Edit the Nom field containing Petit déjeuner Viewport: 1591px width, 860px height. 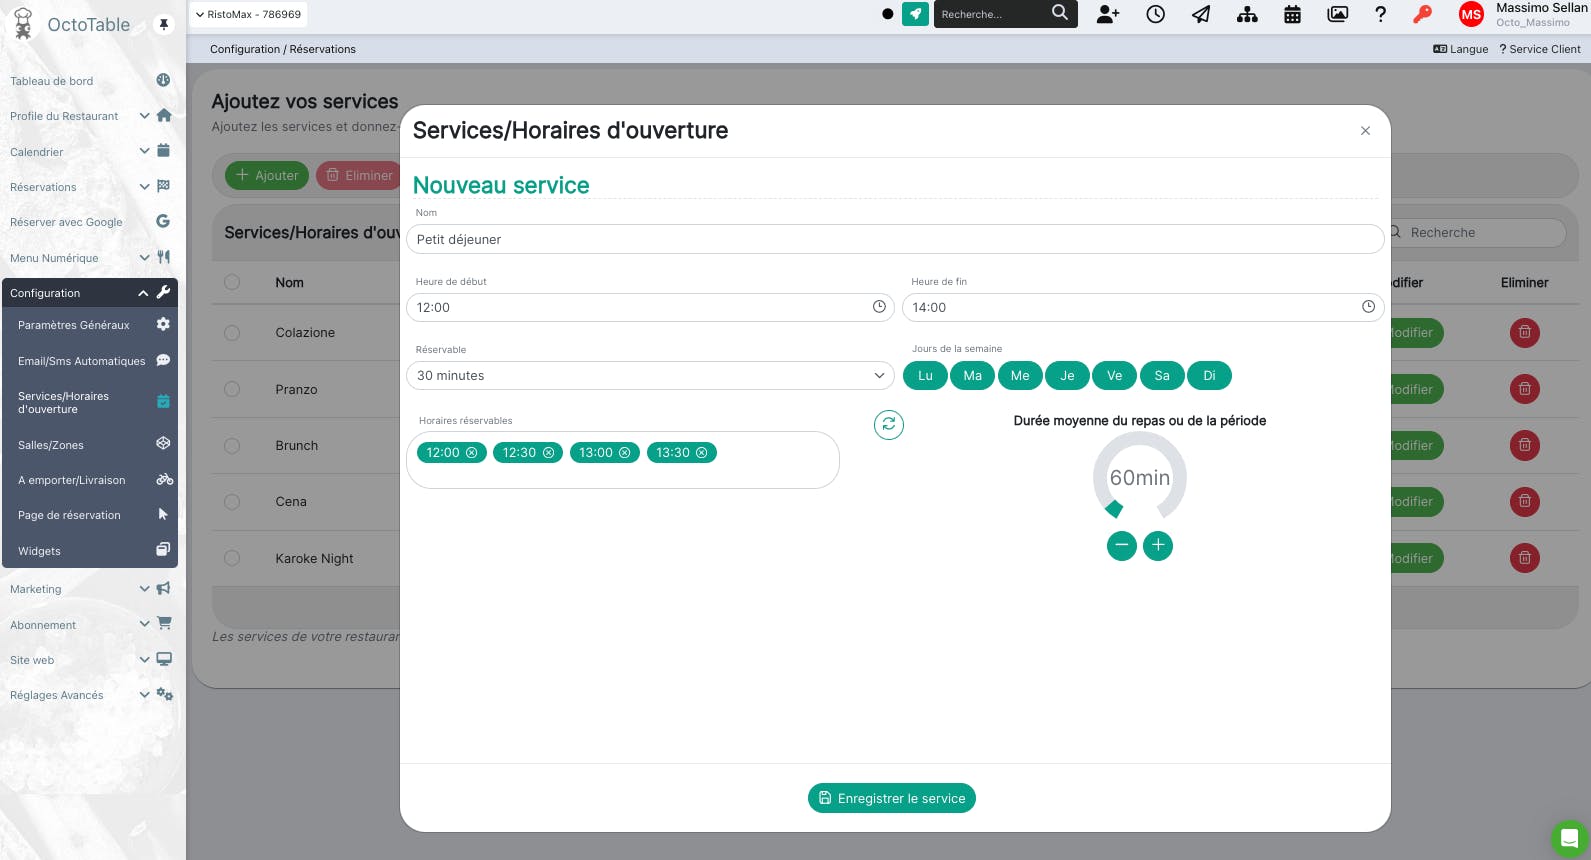pos(895,239)
